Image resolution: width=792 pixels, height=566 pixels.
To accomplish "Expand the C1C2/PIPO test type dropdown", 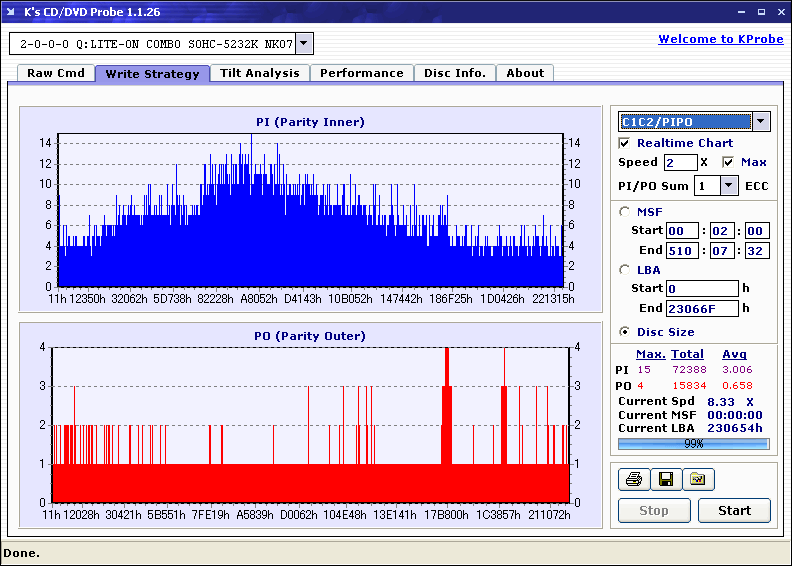I will [x=760, y=122].
